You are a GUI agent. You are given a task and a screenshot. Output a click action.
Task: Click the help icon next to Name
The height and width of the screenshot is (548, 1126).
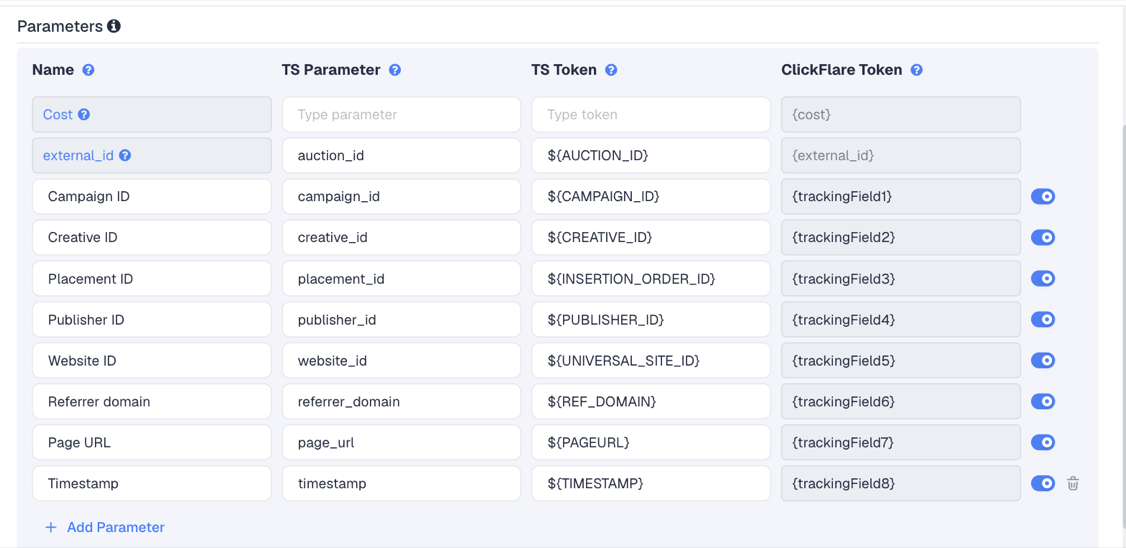[x=88, y=70]
